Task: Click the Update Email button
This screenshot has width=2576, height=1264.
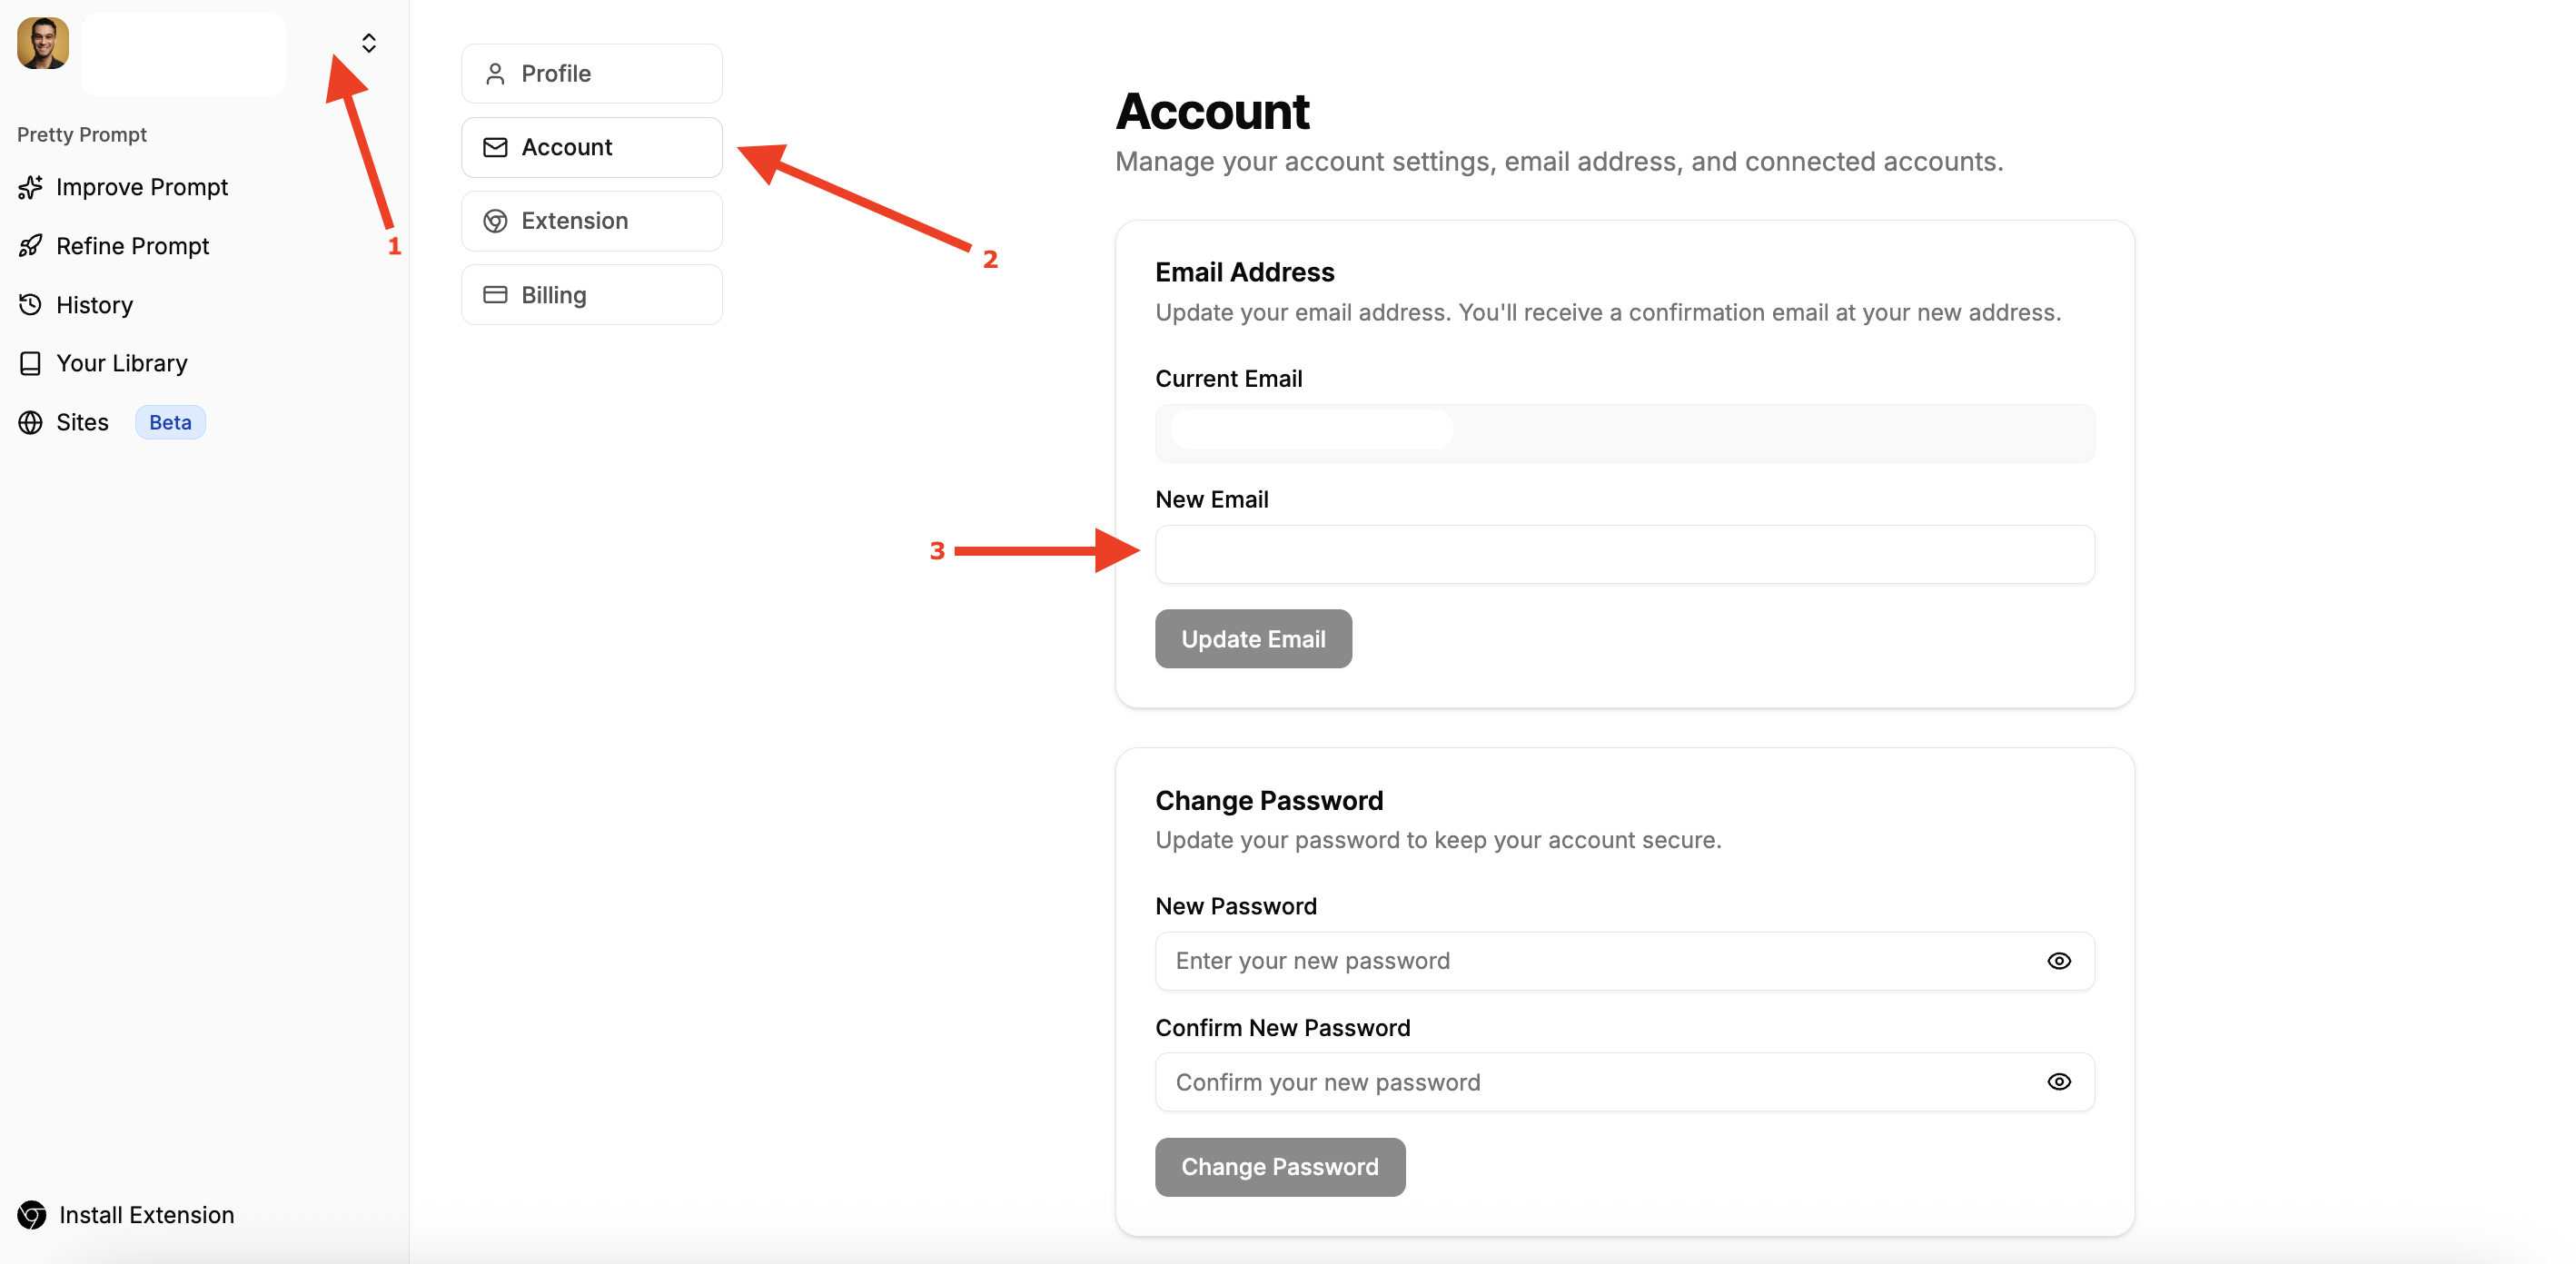Action: click(x=1253, y=639)
